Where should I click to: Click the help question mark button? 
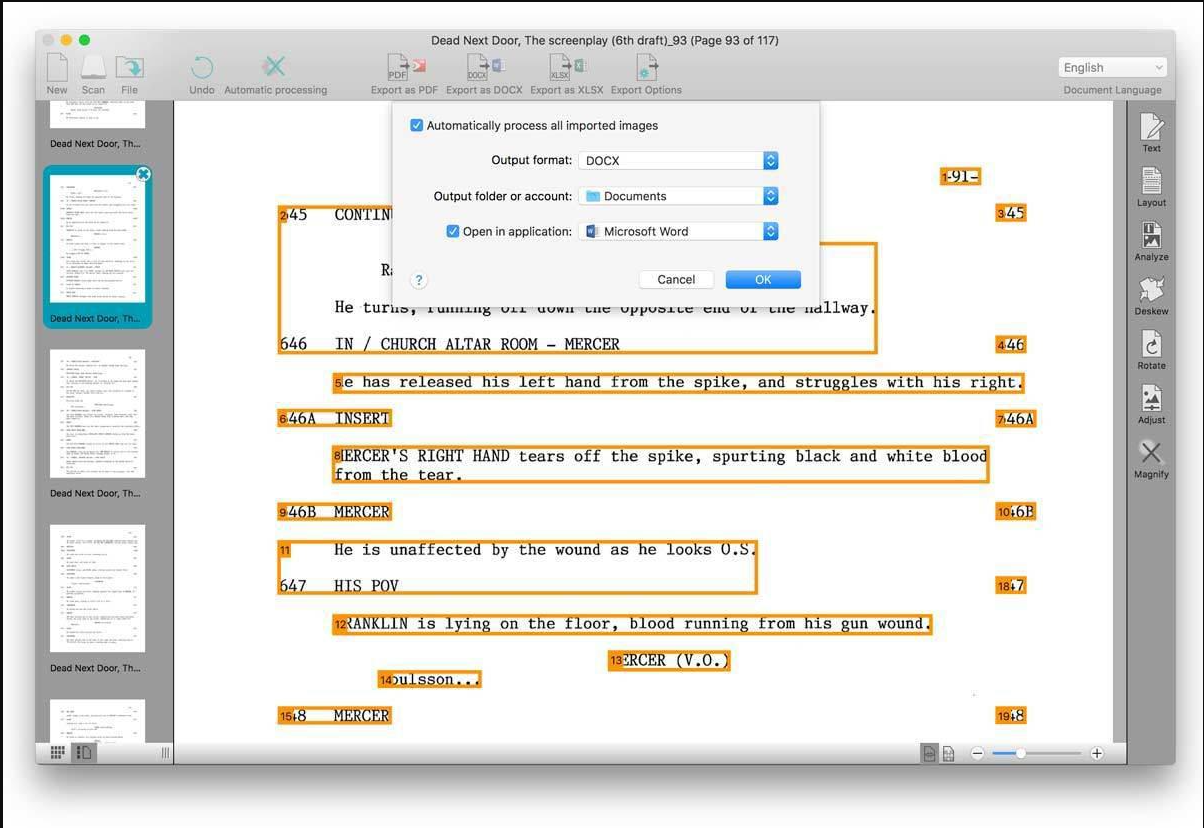(x=419, y=281)
